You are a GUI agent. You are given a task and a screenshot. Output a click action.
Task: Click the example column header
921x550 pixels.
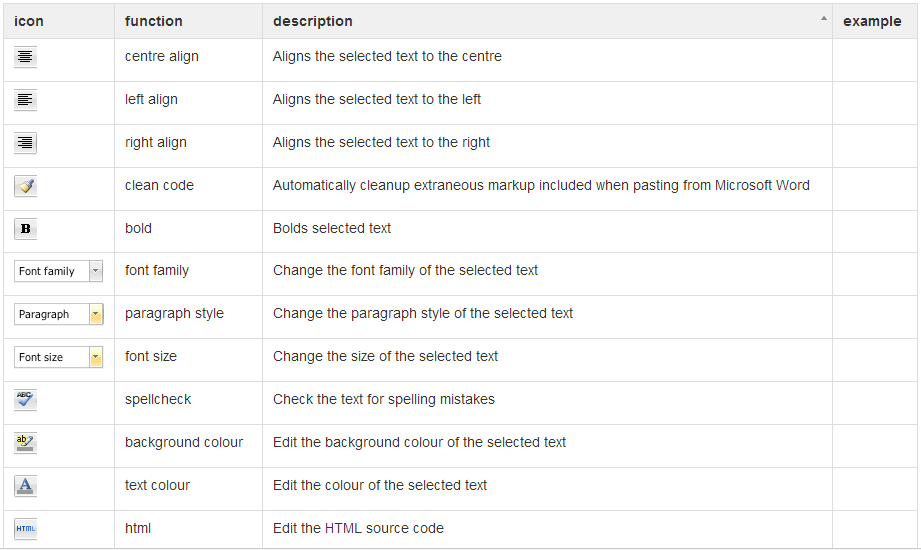pos(872,21)
